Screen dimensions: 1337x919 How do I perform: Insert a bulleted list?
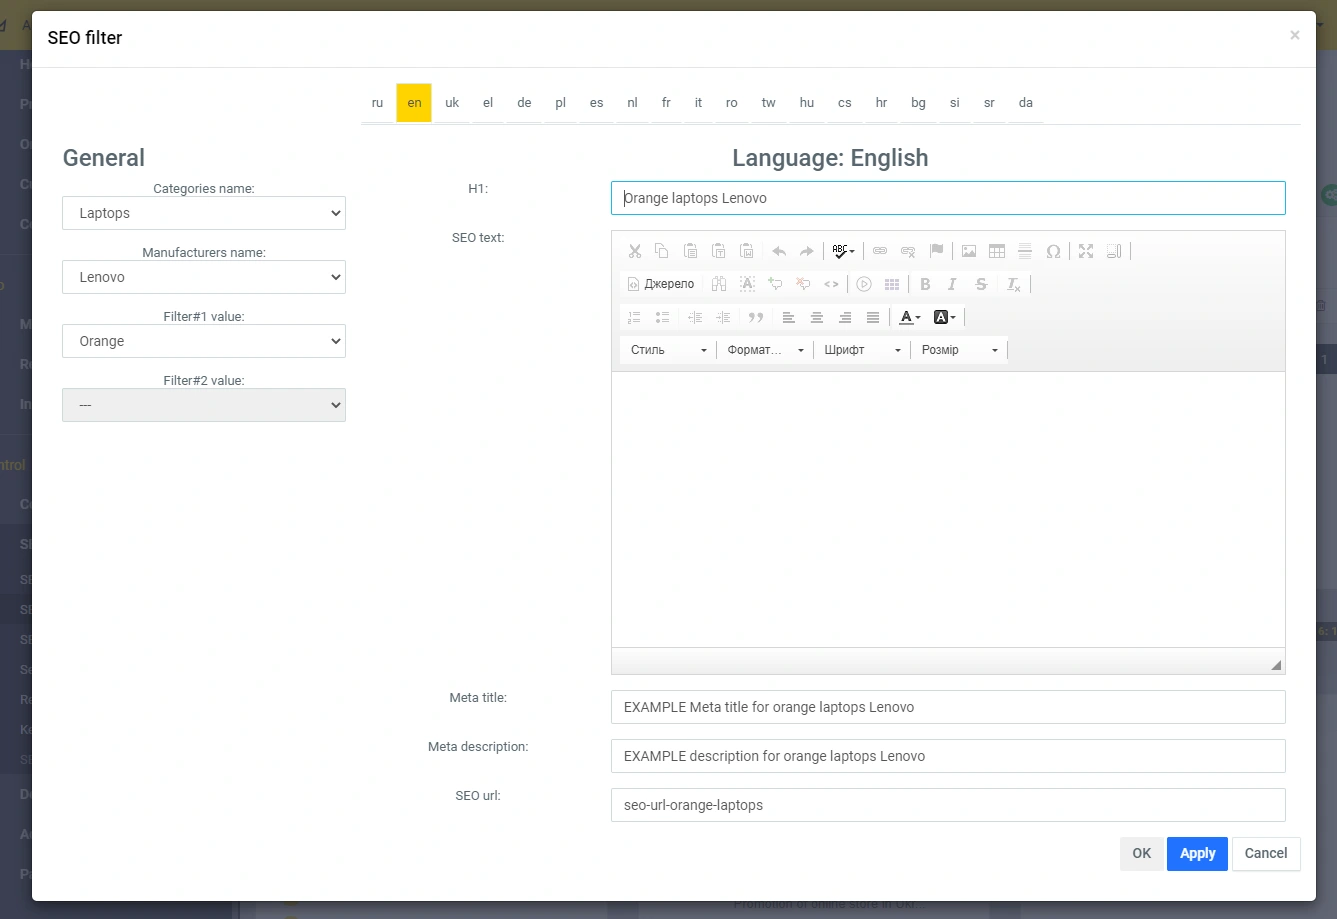pyautogui.click(x=662, y=317)
